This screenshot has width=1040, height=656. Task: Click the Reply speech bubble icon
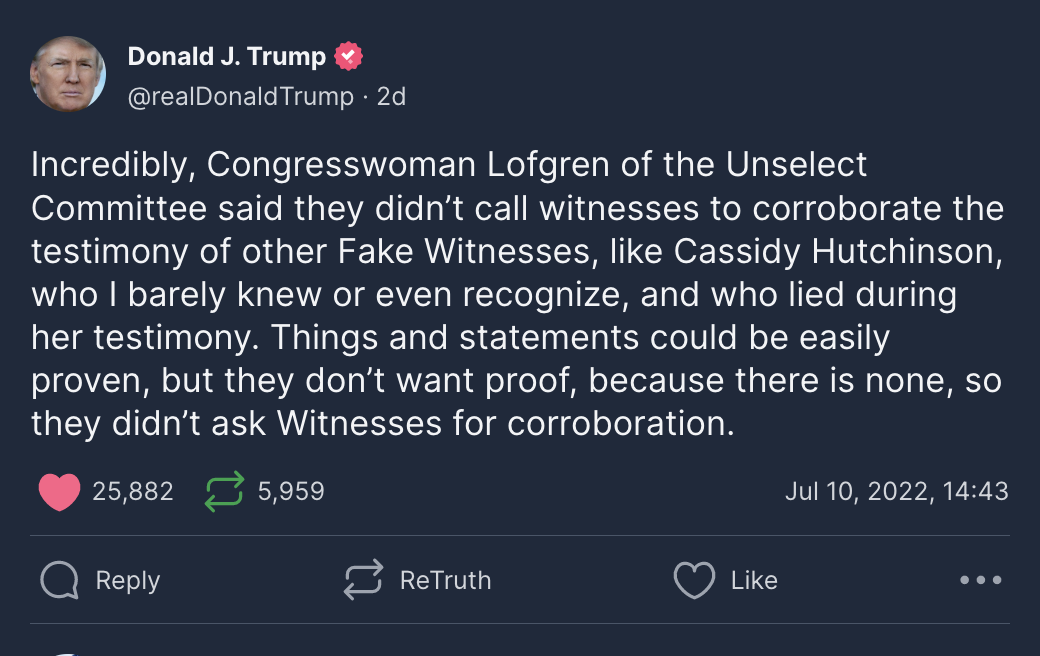(x=60, y=580)
